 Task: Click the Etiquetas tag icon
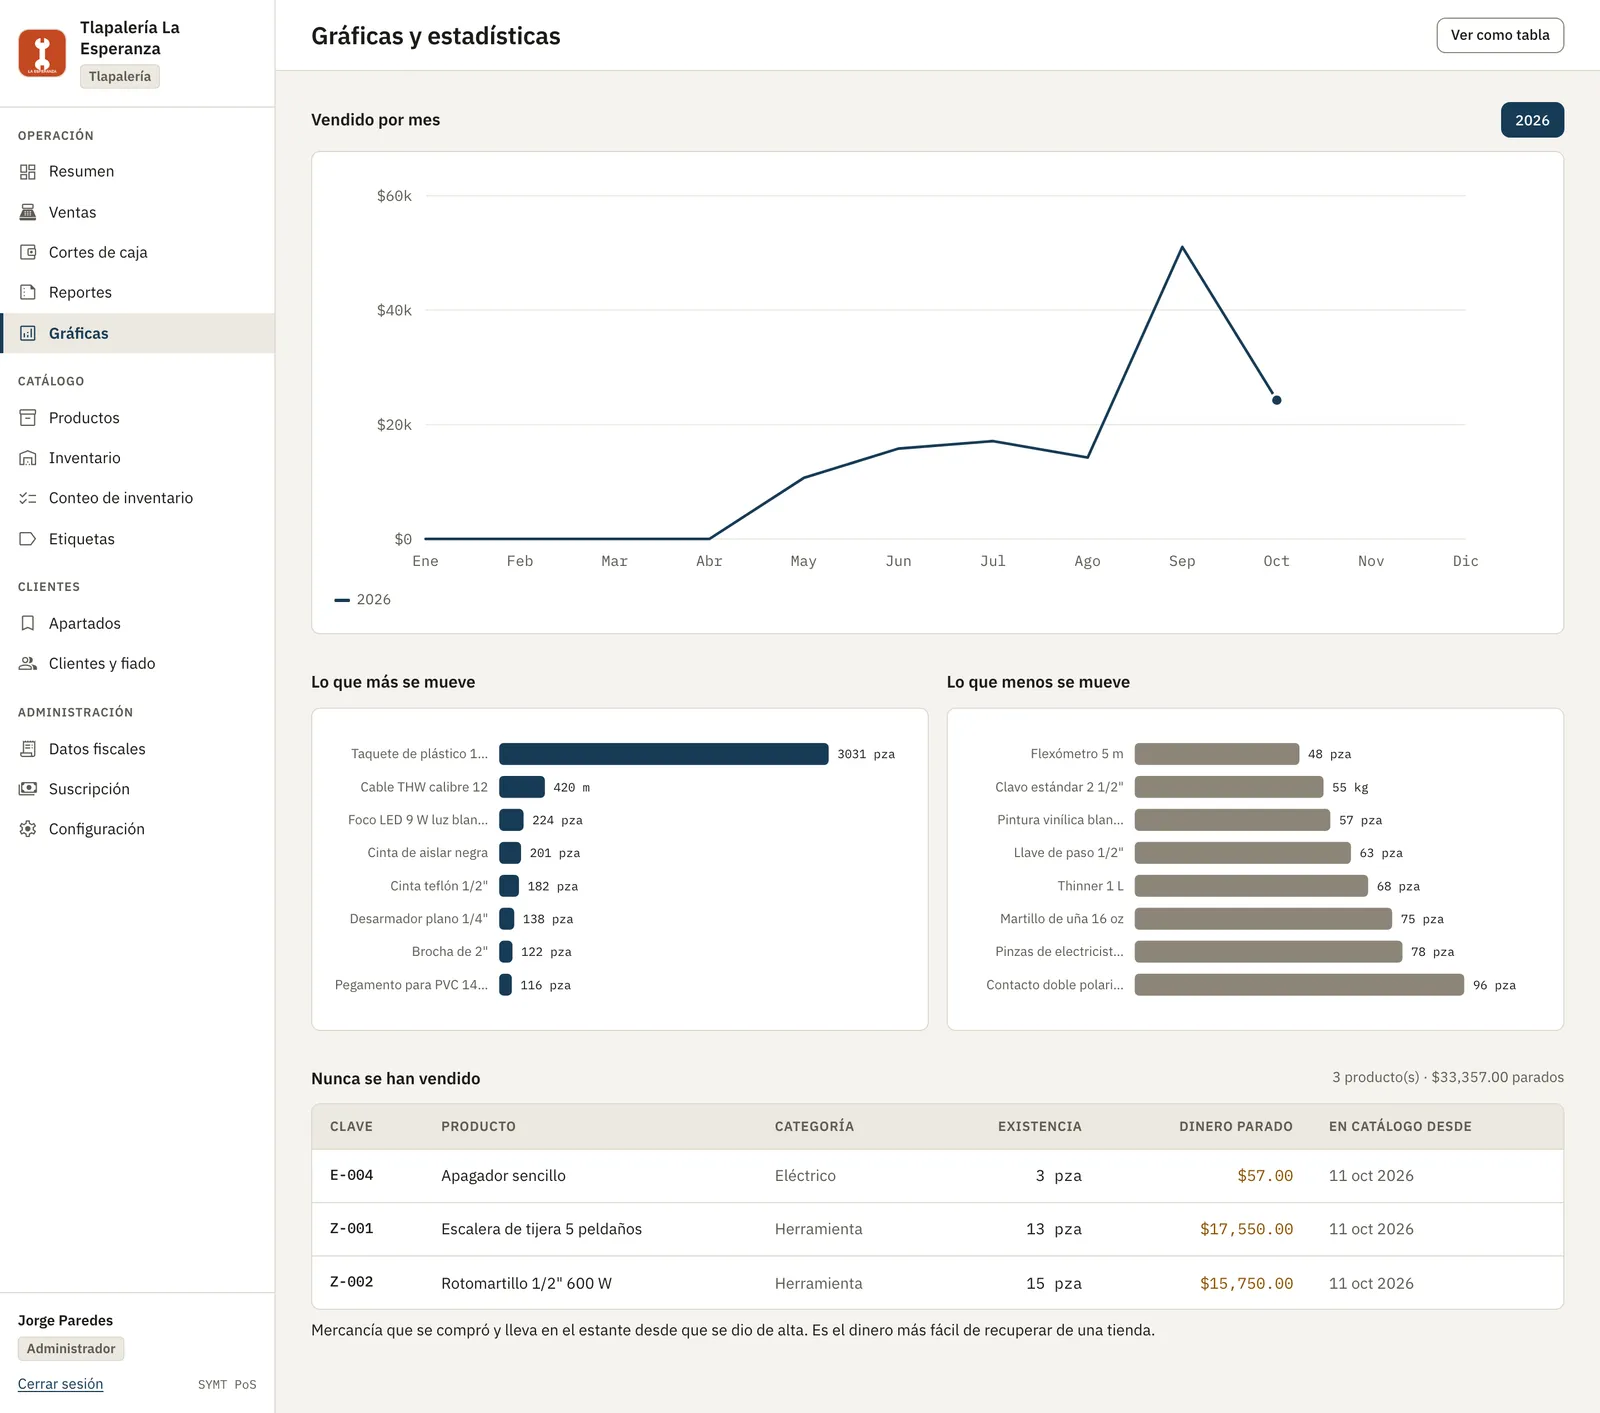pyautogui.click(x=28, y=539)
